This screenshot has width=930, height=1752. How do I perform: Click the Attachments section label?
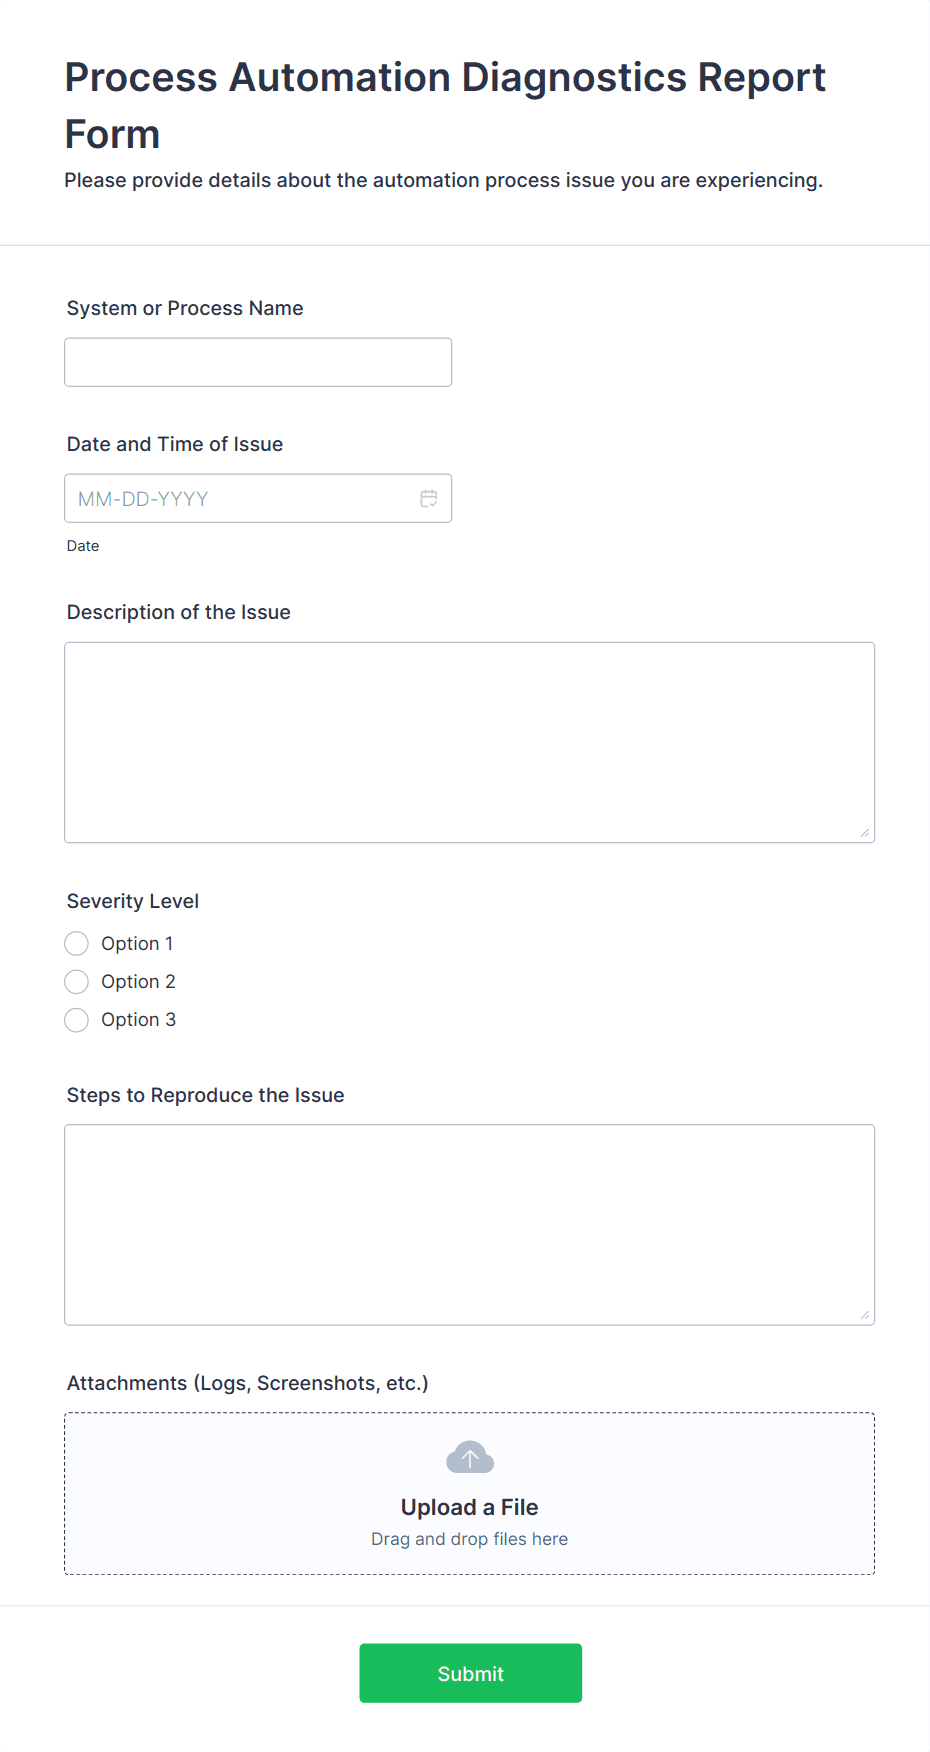tap(247, 1383)
